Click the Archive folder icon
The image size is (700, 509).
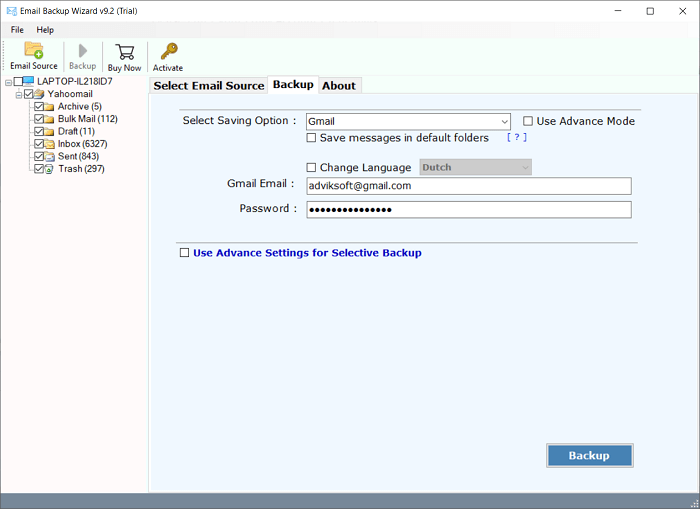tap(49, 107)
